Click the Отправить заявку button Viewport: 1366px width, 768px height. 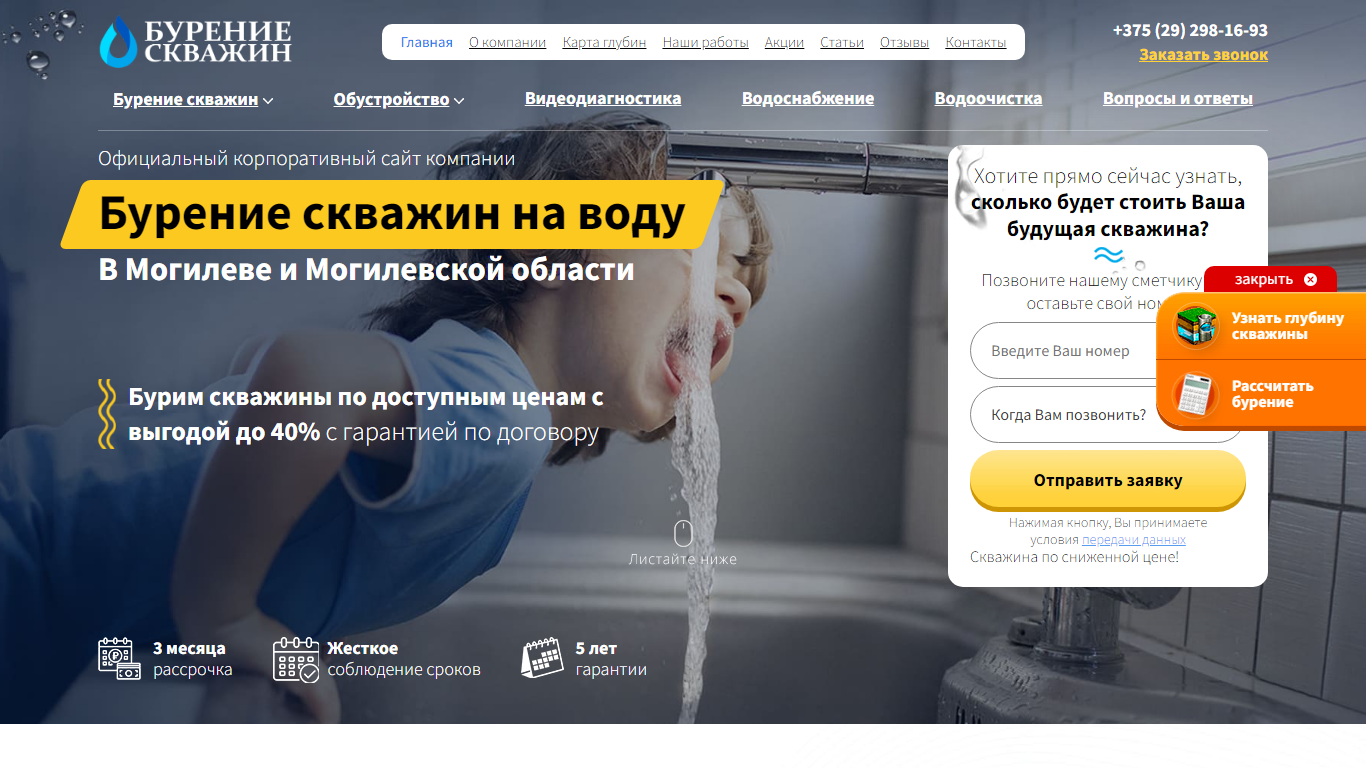(1108, 480)
